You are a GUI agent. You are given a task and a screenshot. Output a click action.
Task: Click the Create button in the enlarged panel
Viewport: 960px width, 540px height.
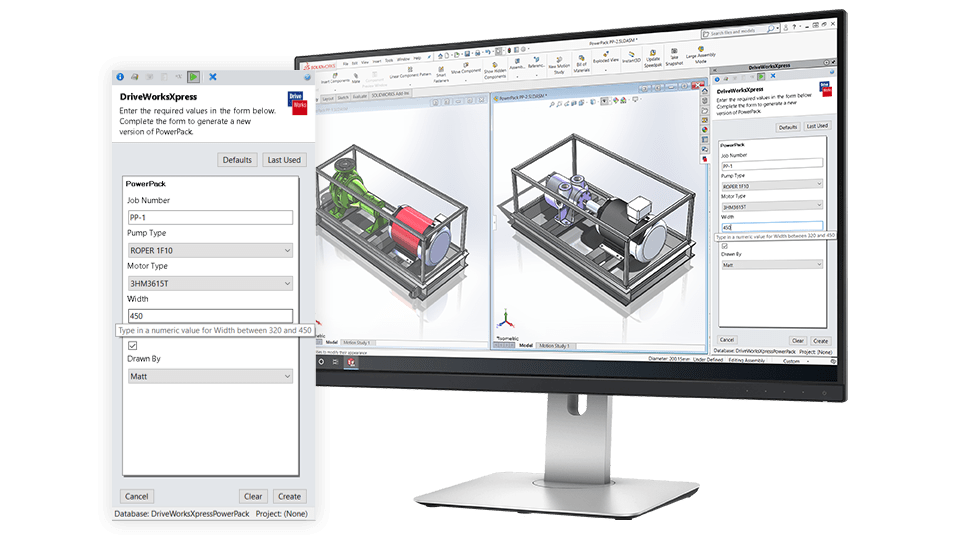289,497
